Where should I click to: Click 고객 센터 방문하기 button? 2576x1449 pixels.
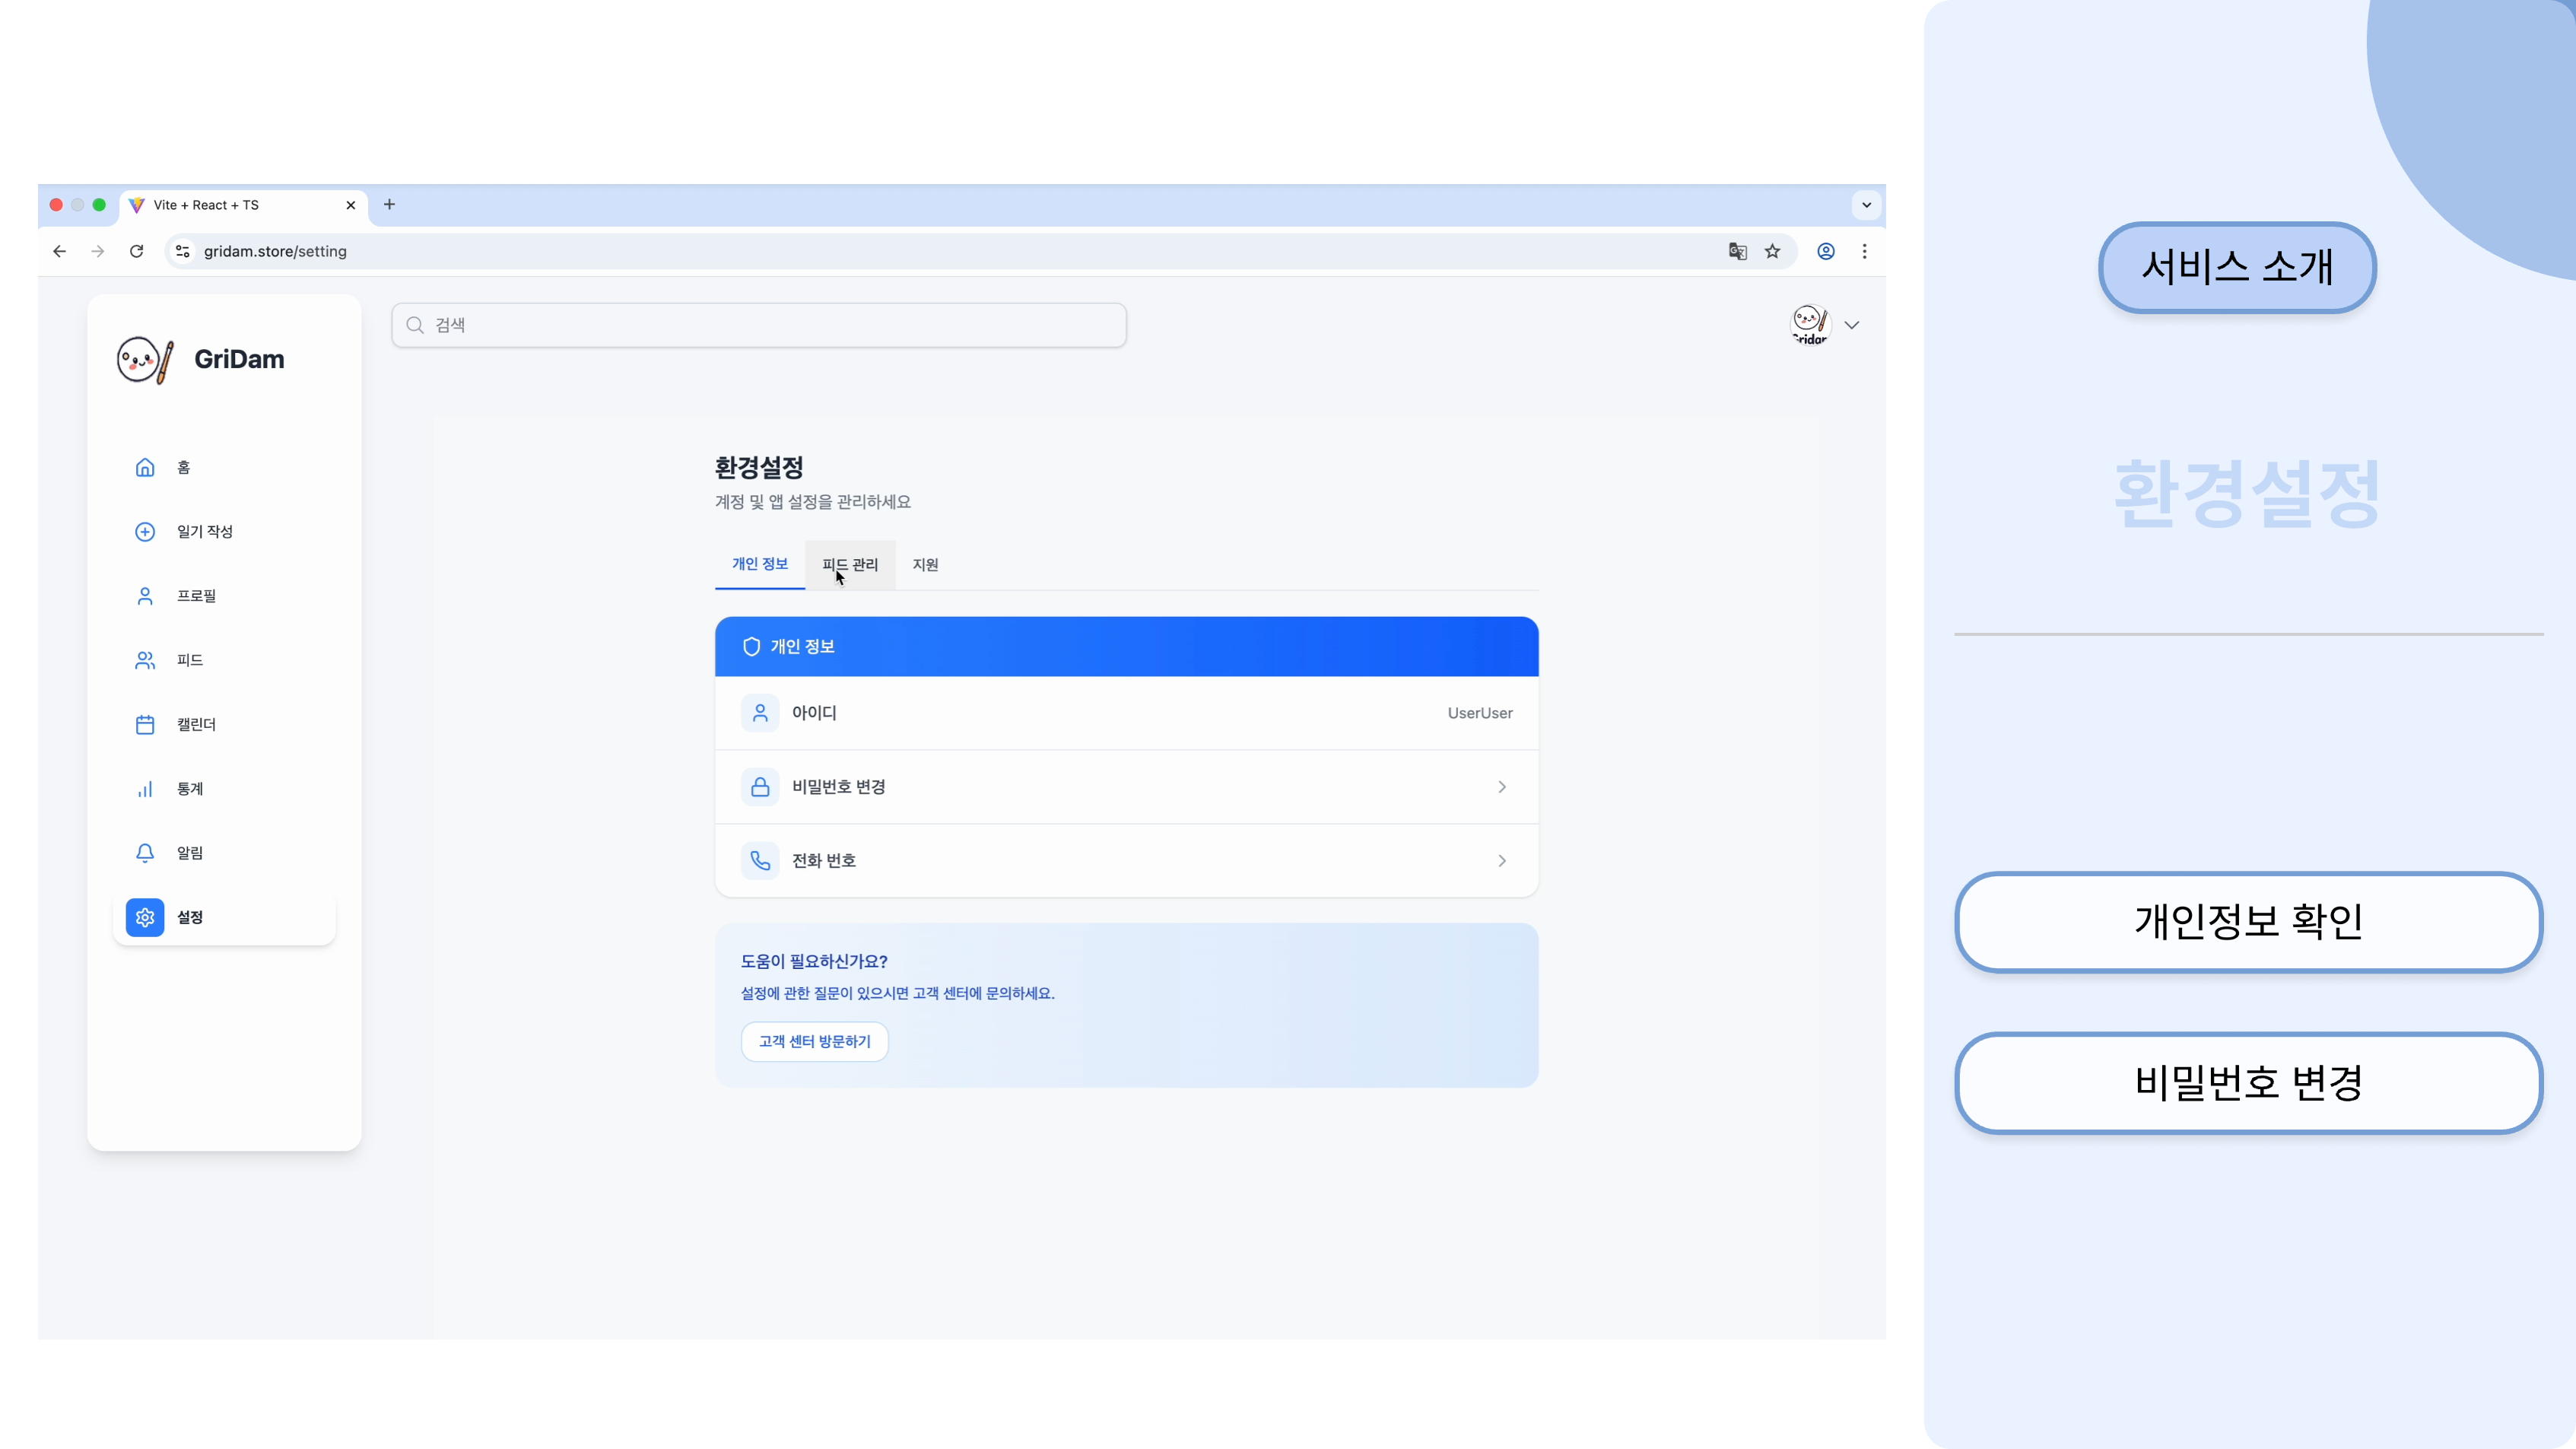tap(814, 1041)
